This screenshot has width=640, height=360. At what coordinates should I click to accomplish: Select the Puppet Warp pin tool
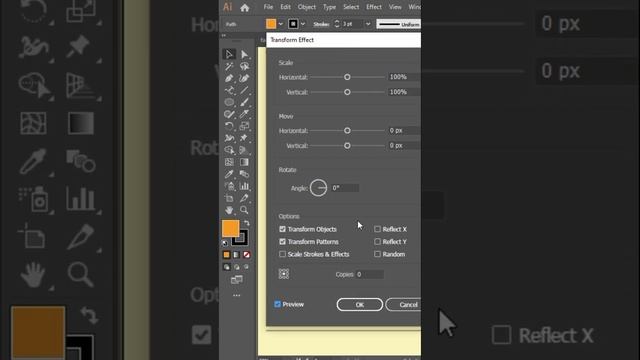244,138
